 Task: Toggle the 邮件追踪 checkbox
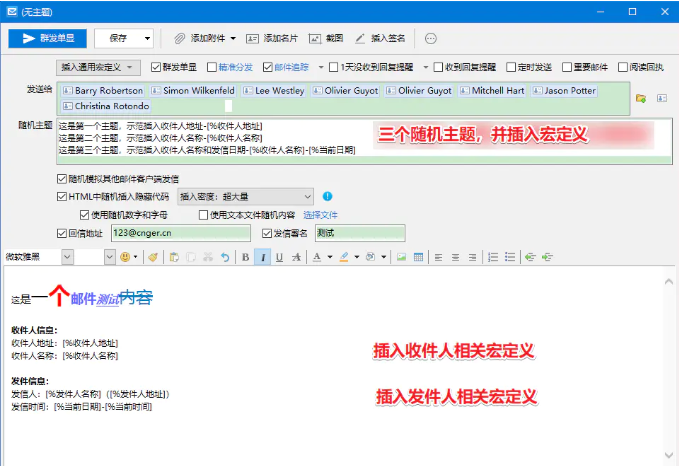(268, 67)
